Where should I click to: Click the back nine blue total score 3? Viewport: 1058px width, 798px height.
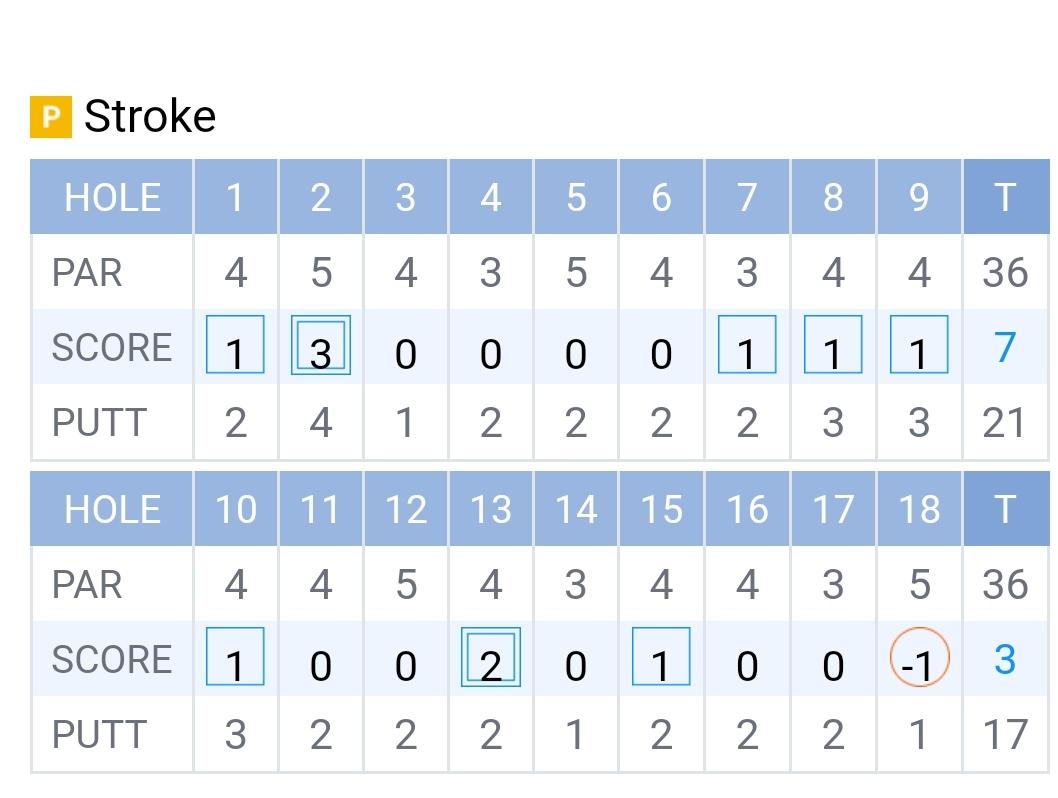1005,659
